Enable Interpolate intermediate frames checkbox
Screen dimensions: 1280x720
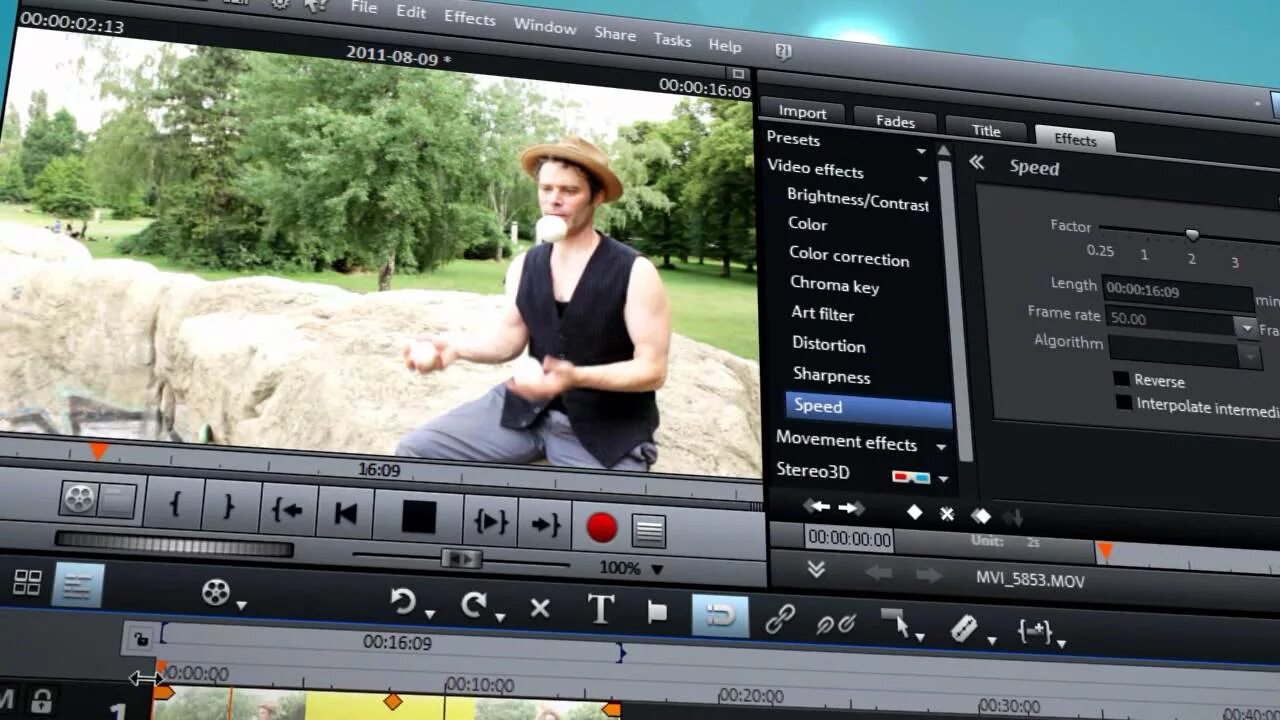click(x=1125, y=403)
